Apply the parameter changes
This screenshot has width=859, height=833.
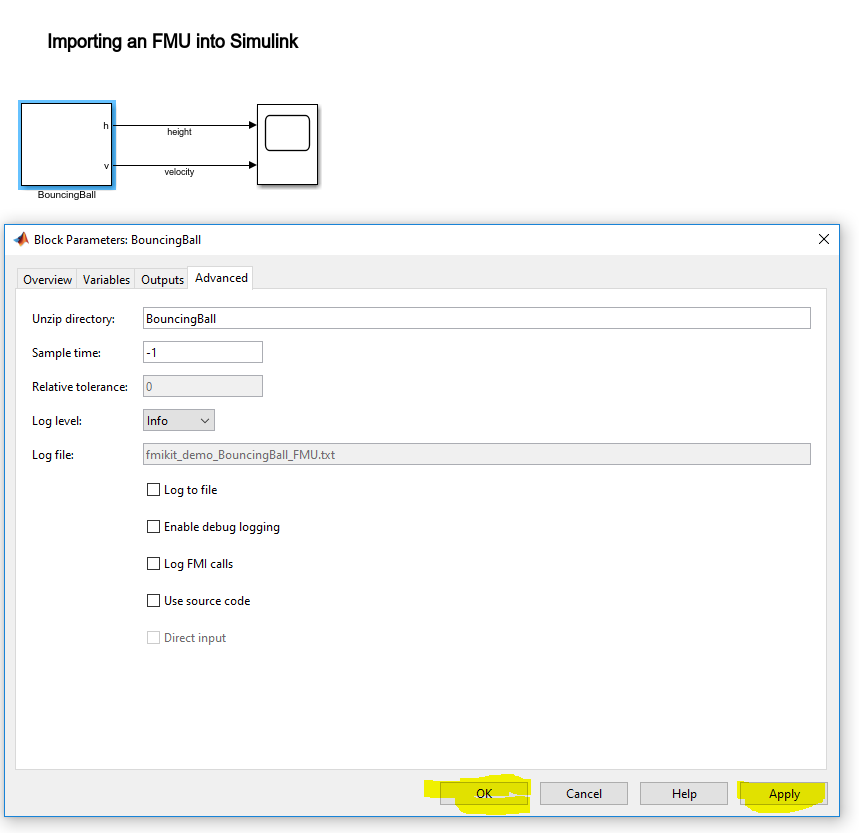coord(783,793)
